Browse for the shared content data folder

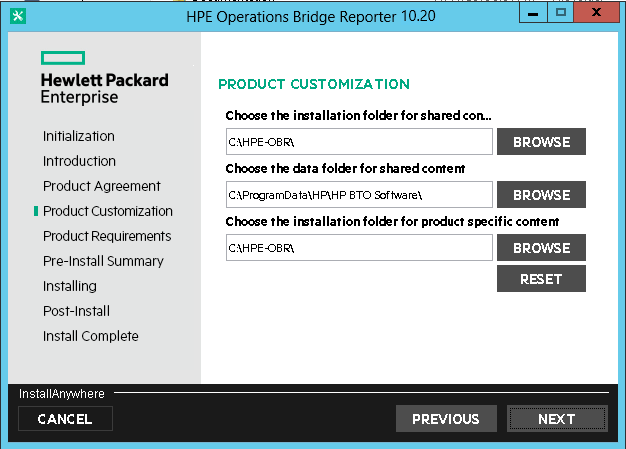coord(541,195)
